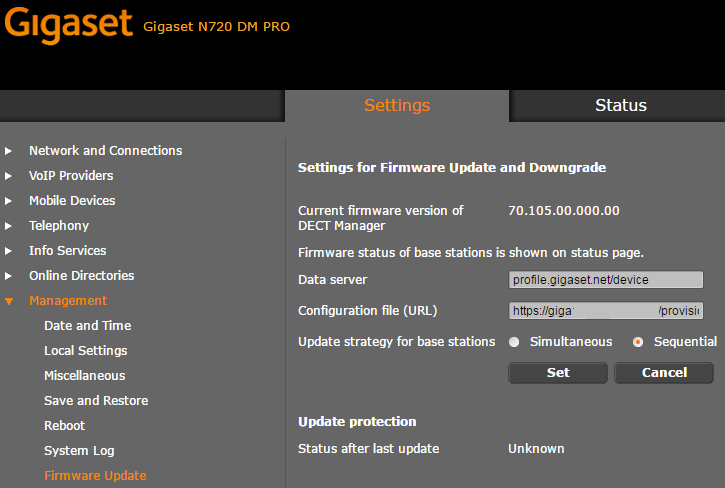This screenshot has height=488, width=725.
Task: Click the Gigaset N720 DM PRO title
Action: (x=216, y=26)
